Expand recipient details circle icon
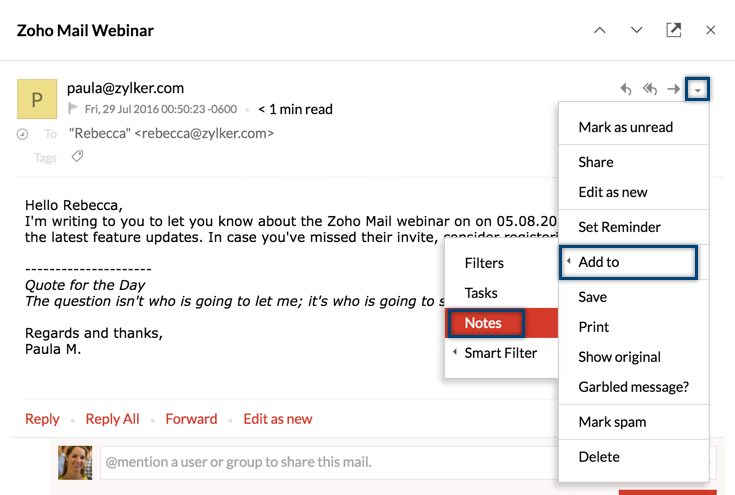Image resolution: width=735 pixels, height=495 pixels. coord(22,135)
